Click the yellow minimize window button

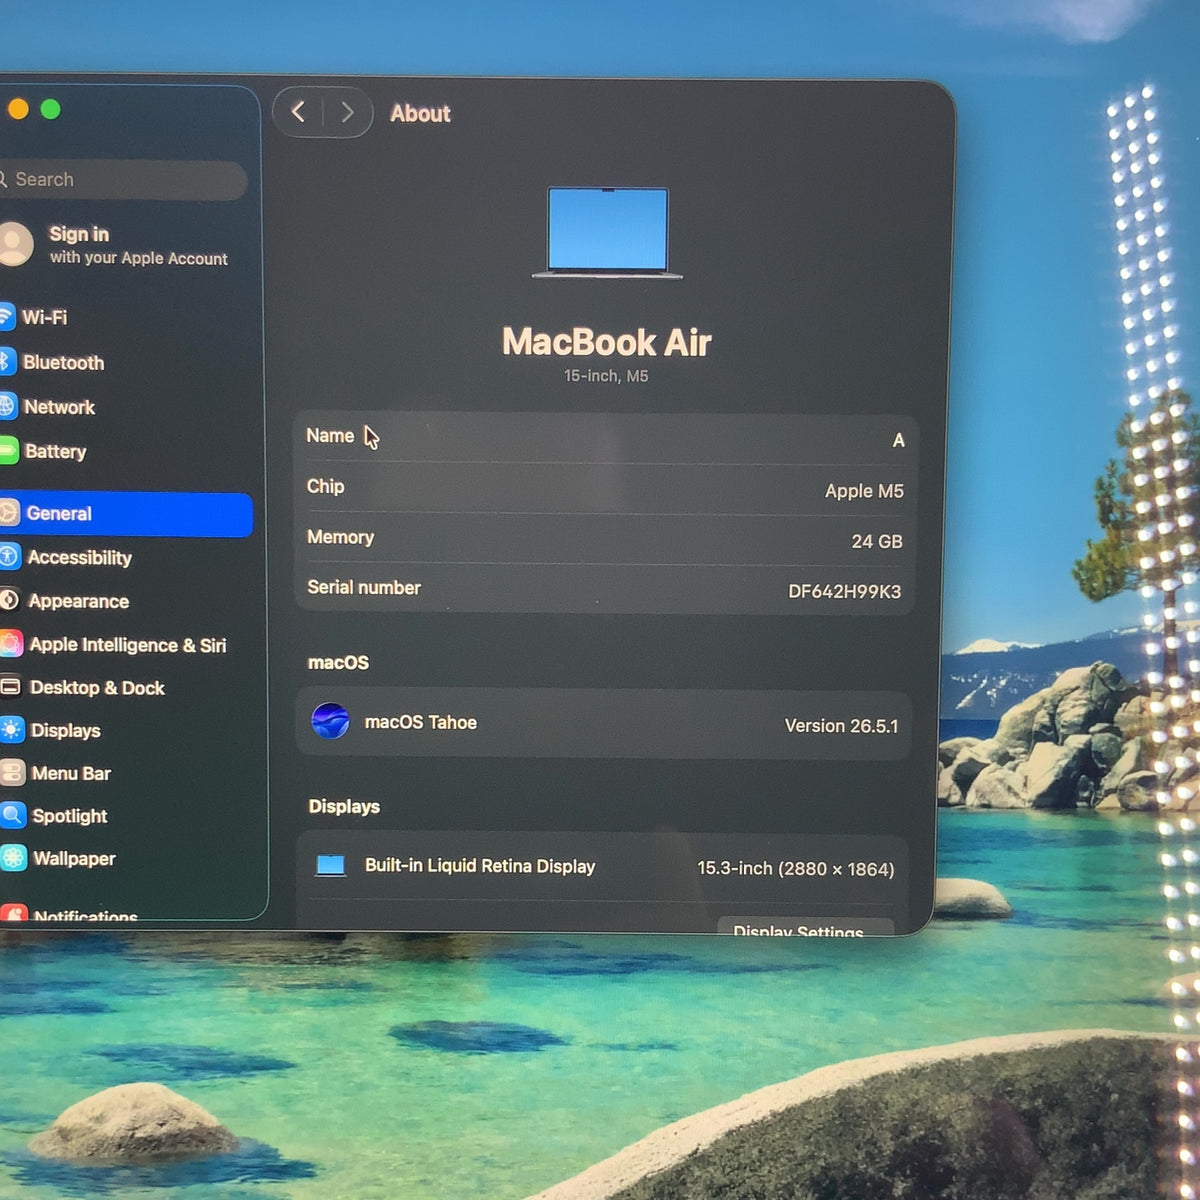17,109
